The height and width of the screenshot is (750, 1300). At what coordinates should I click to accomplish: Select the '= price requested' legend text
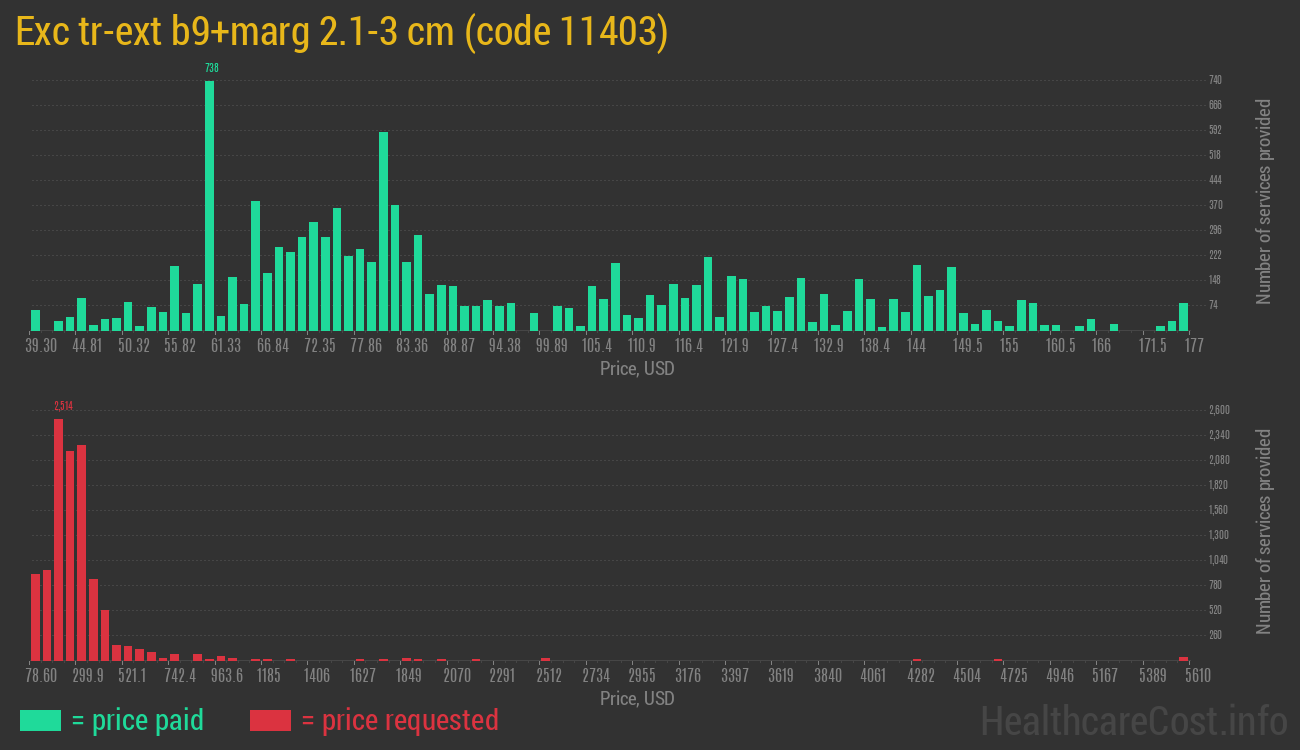coord(399,720)
